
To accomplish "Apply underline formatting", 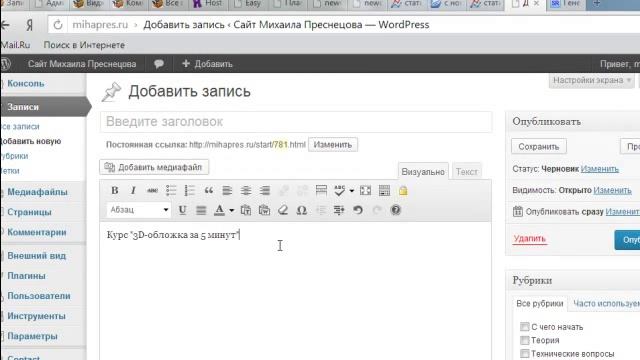I will click(x=182, y=210).
